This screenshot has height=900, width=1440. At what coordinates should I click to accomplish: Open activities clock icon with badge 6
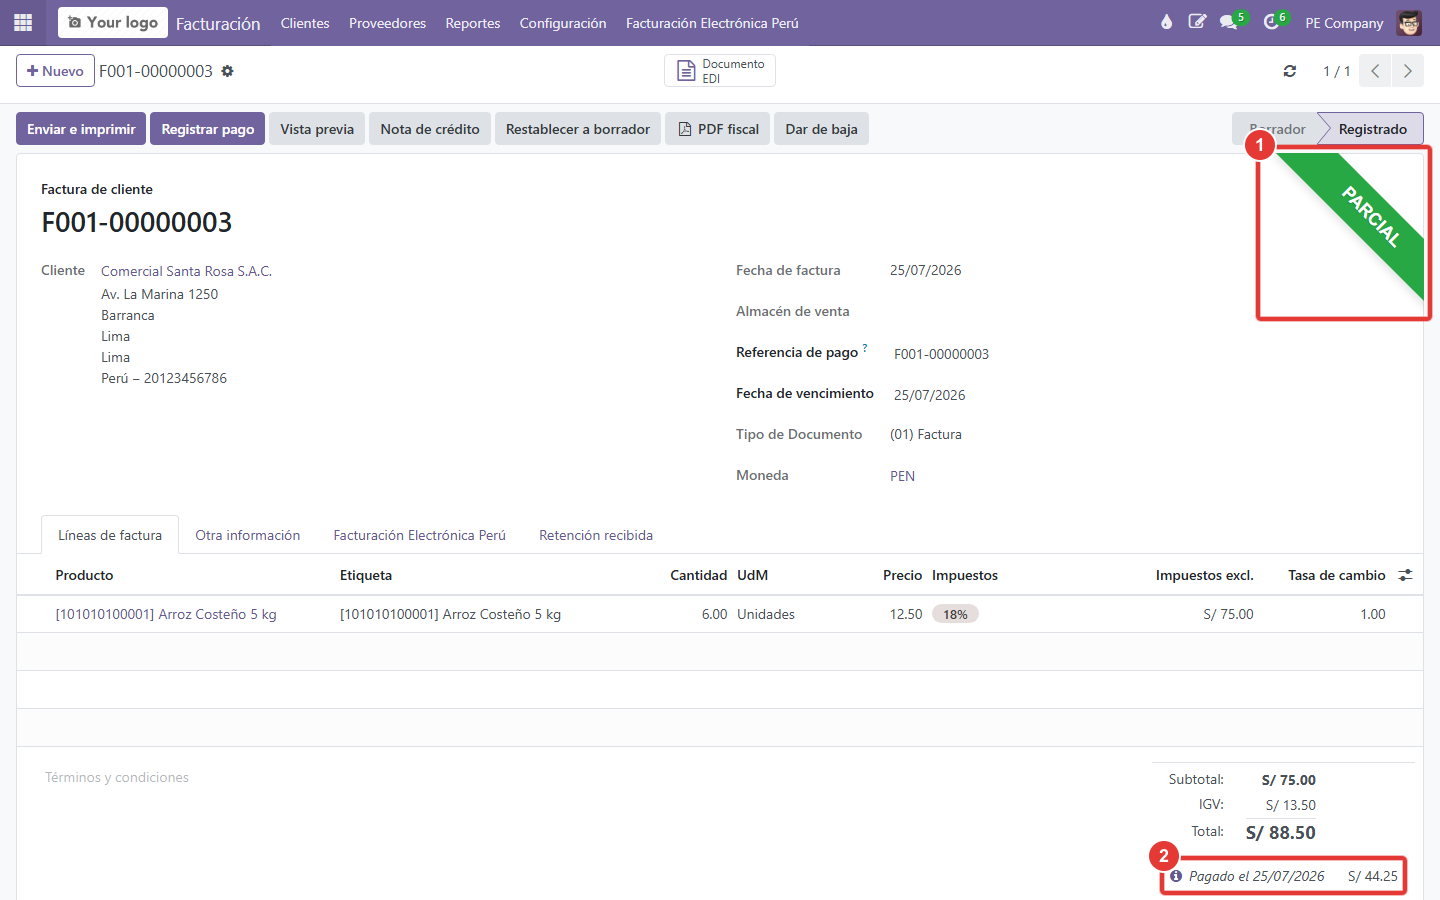point(1273,22)
